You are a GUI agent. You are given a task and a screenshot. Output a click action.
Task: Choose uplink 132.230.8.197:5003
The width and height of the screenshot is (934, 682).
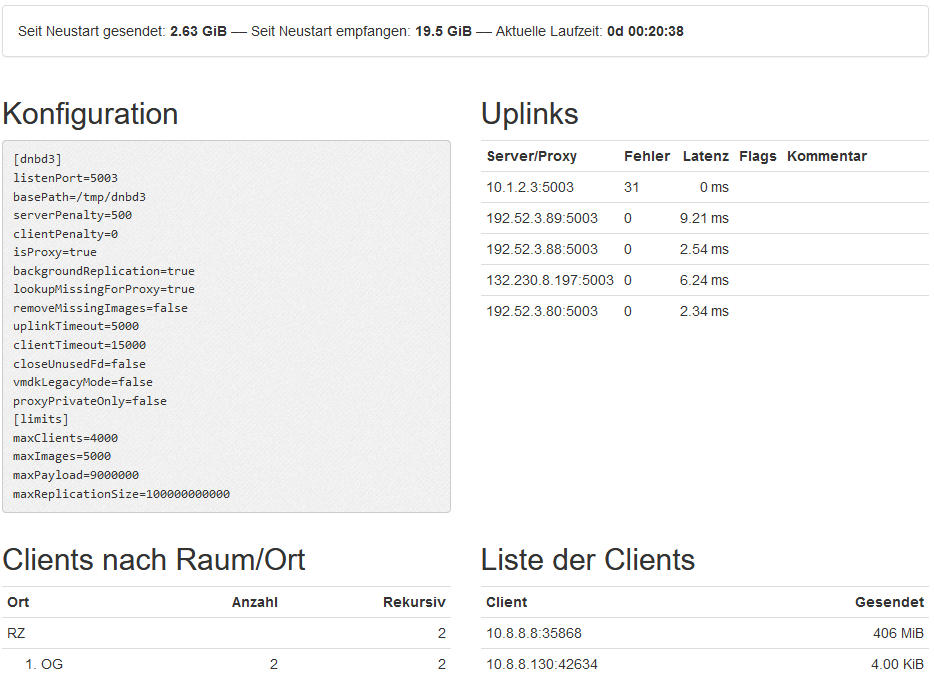(550, 280)
